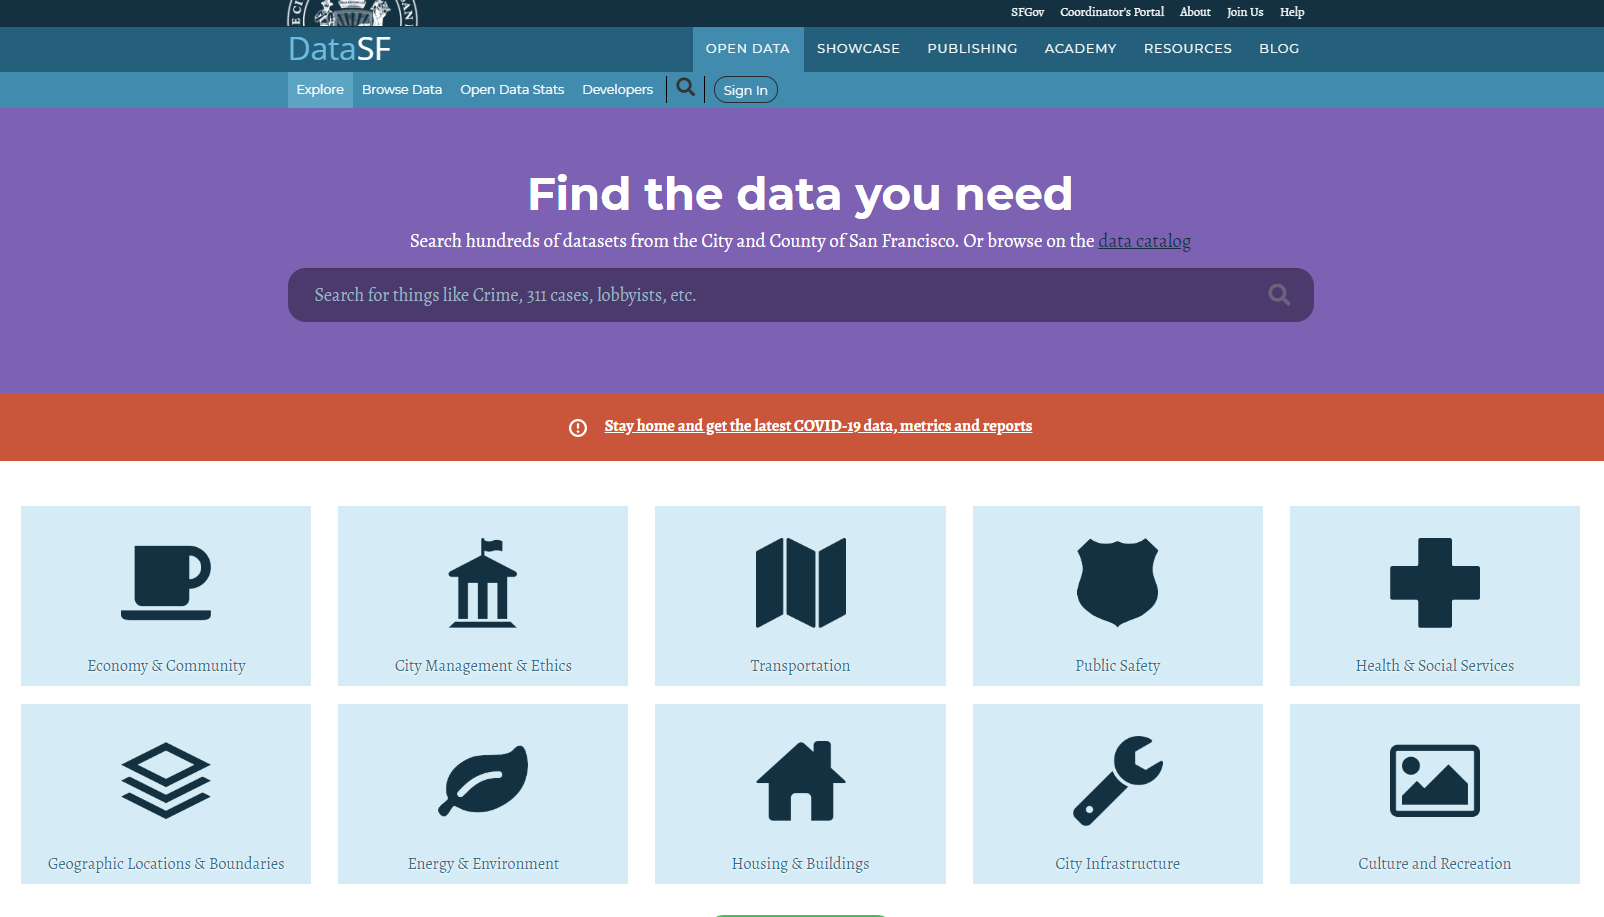
Task: Switch to the Browse Data tab
Action: pyautogui.click(x=401, y=90)
